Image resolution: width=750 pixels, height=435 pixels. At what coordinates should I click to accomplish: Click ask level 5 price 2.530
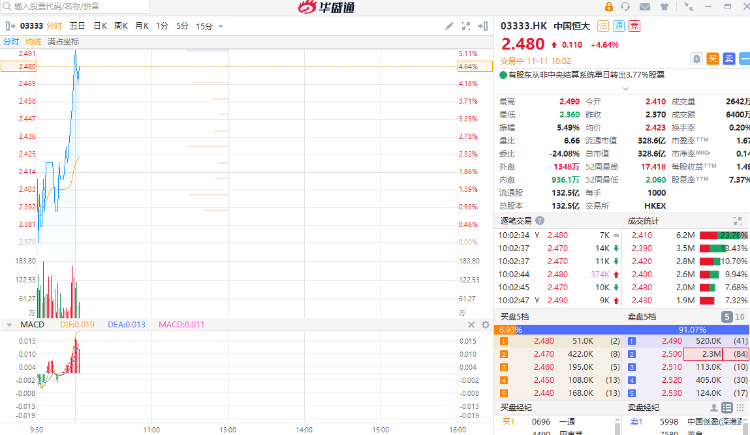672,393
